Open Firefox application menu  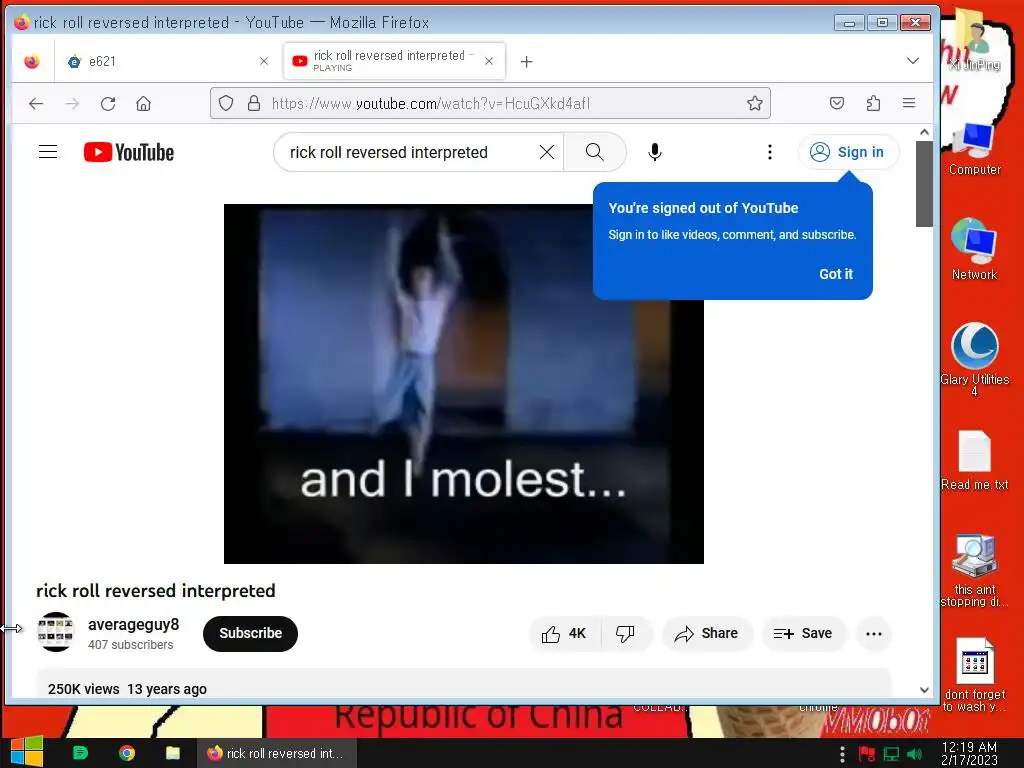click(x=908, y=103)
